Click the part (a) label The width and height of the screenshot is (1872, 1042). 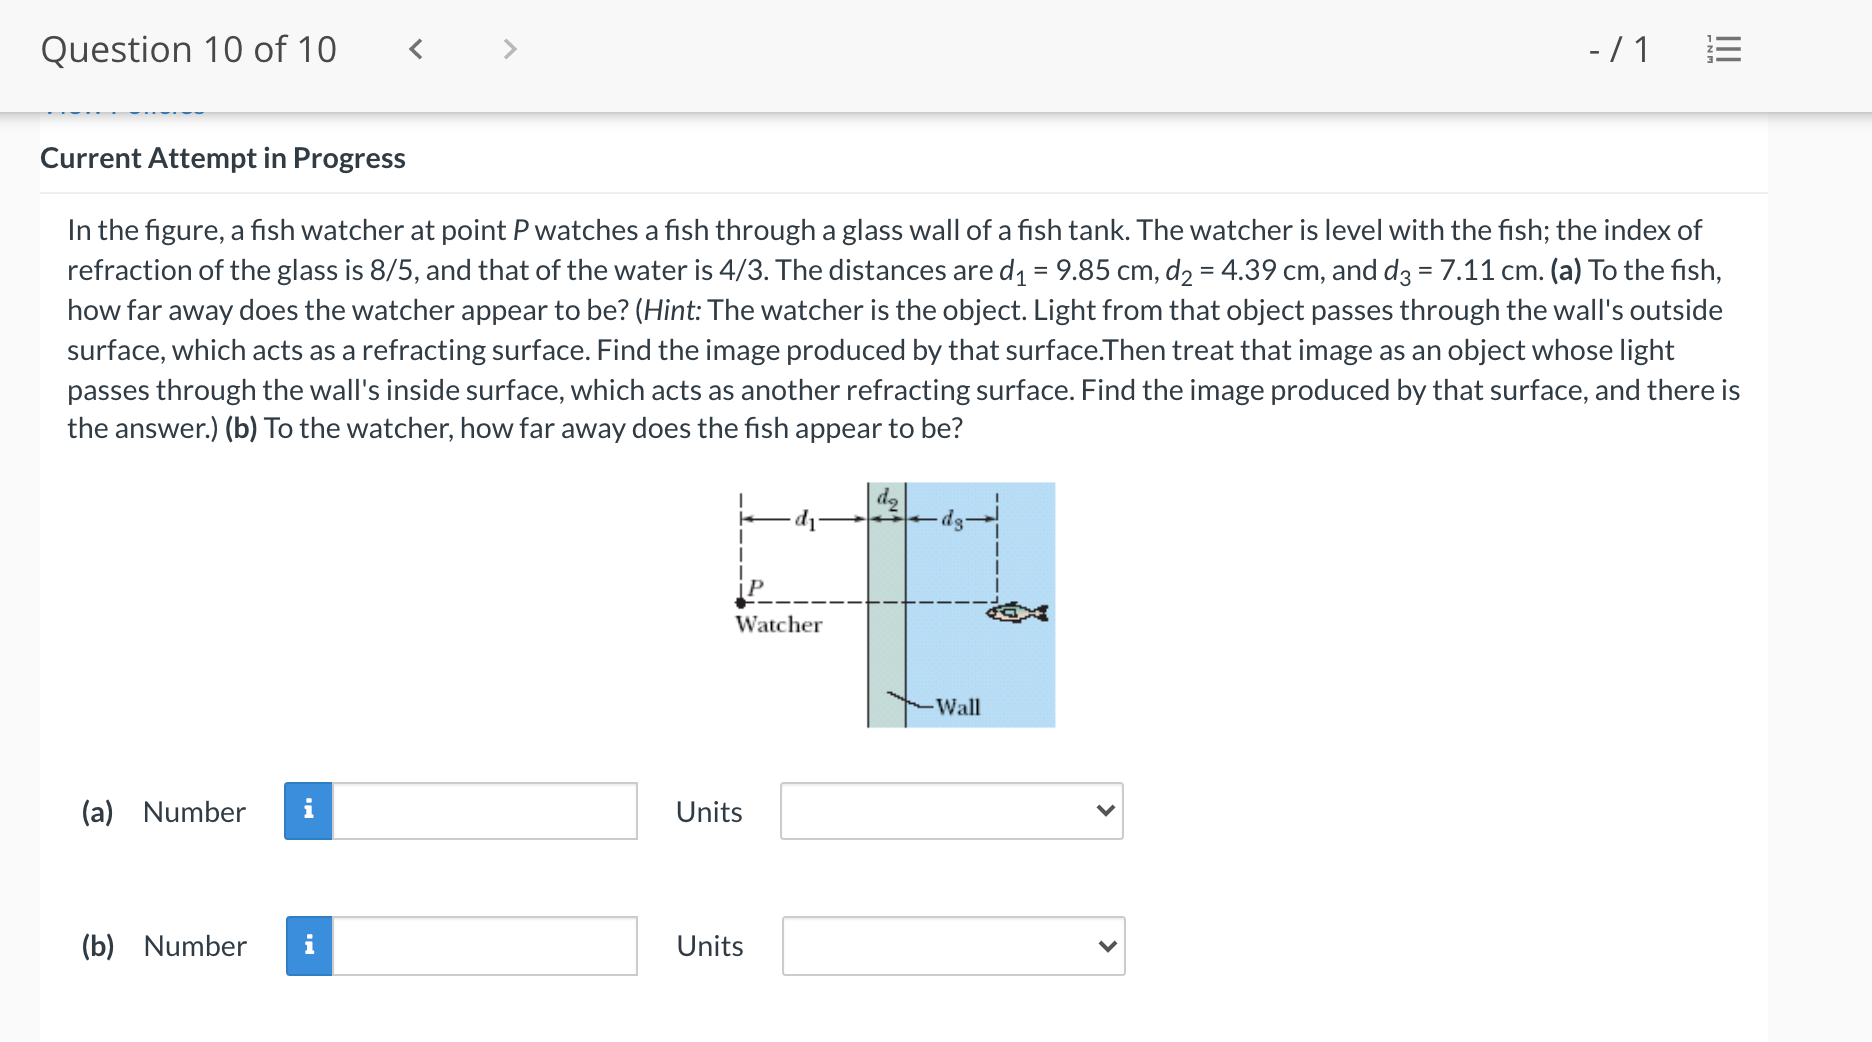coord(96,812)
